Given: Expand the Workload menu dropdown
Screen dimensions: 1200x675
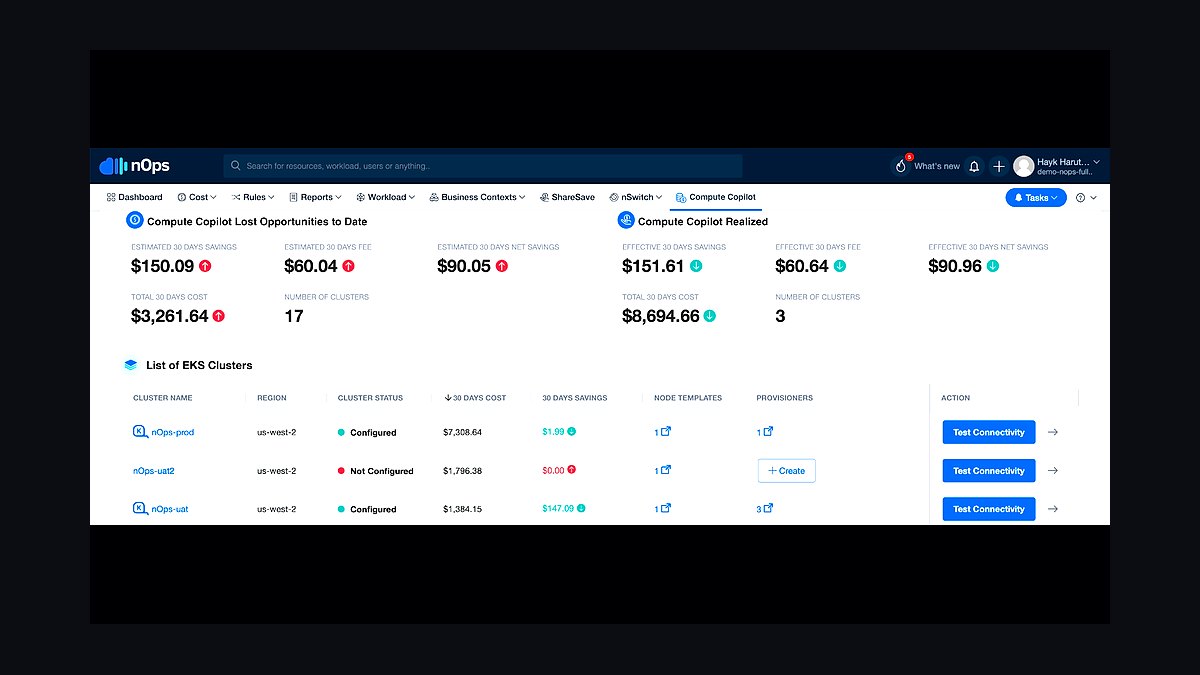Looking at the screenshot, I should pos(385,197).
